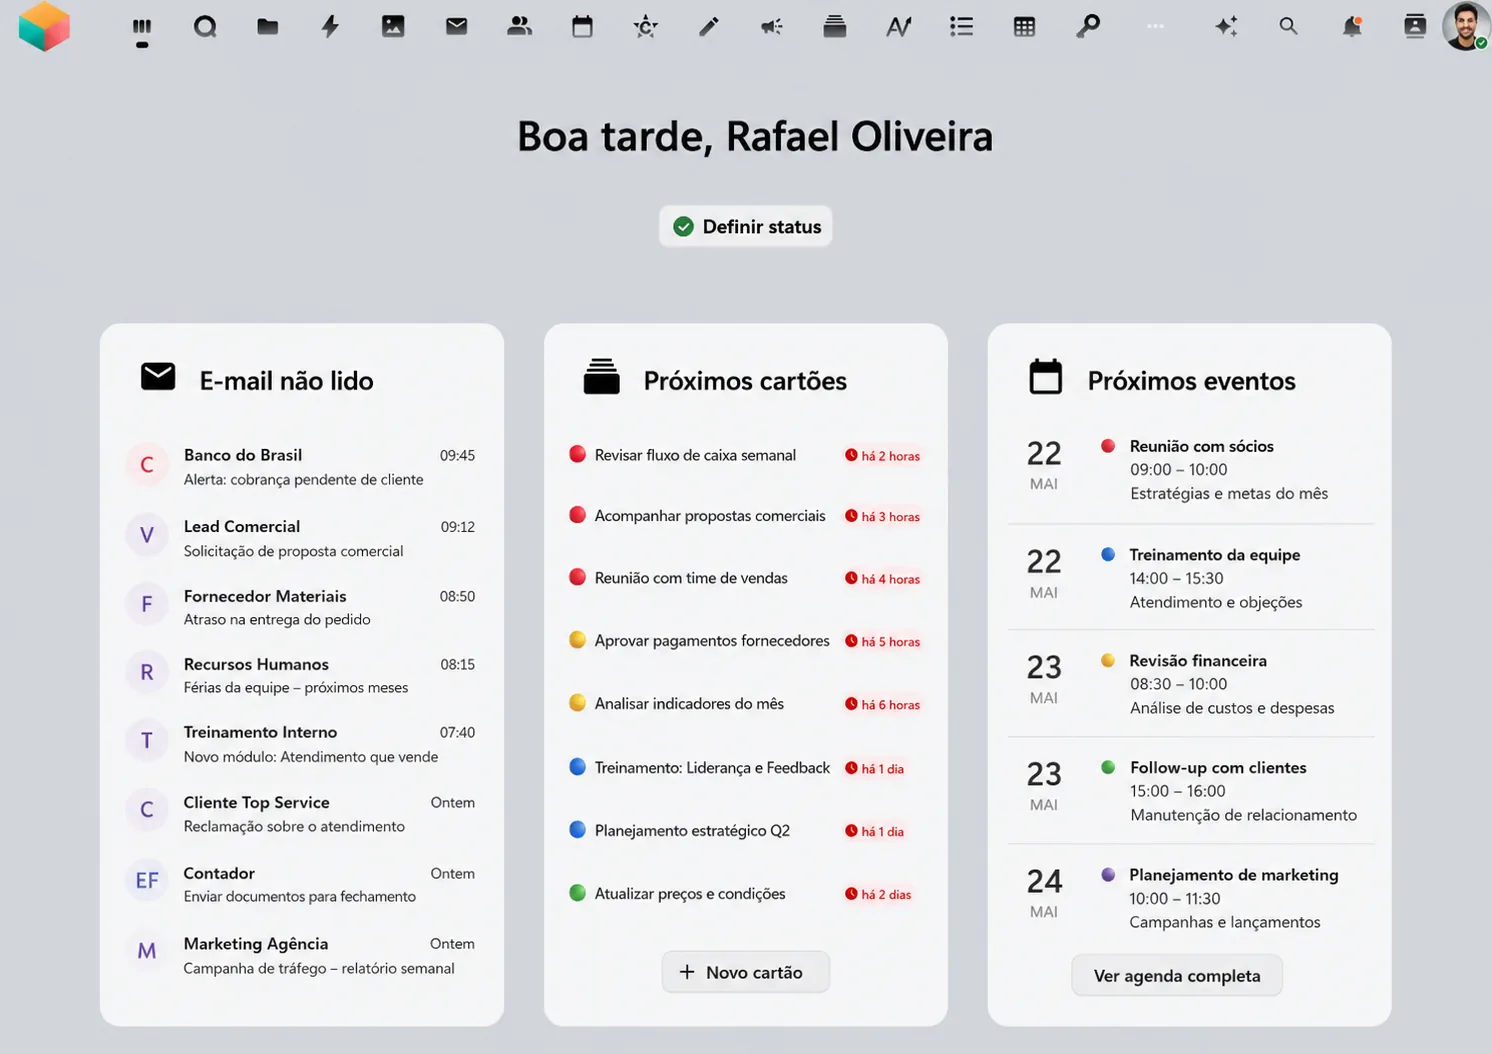1492x1054 pixels.
Task: Open event Revisão financeira
Action: coord(1190,684)
